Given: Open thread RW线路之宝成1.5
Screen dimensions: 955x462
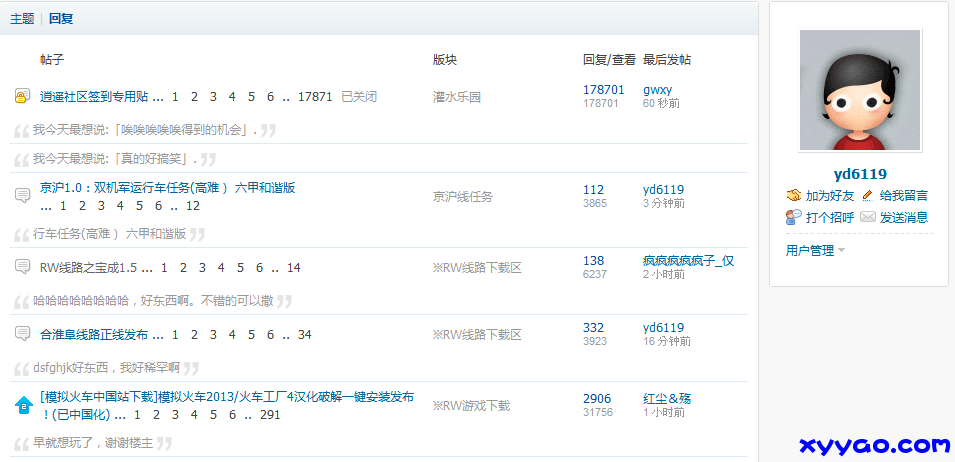Looking at the screenshot, I should click(88, 268).
